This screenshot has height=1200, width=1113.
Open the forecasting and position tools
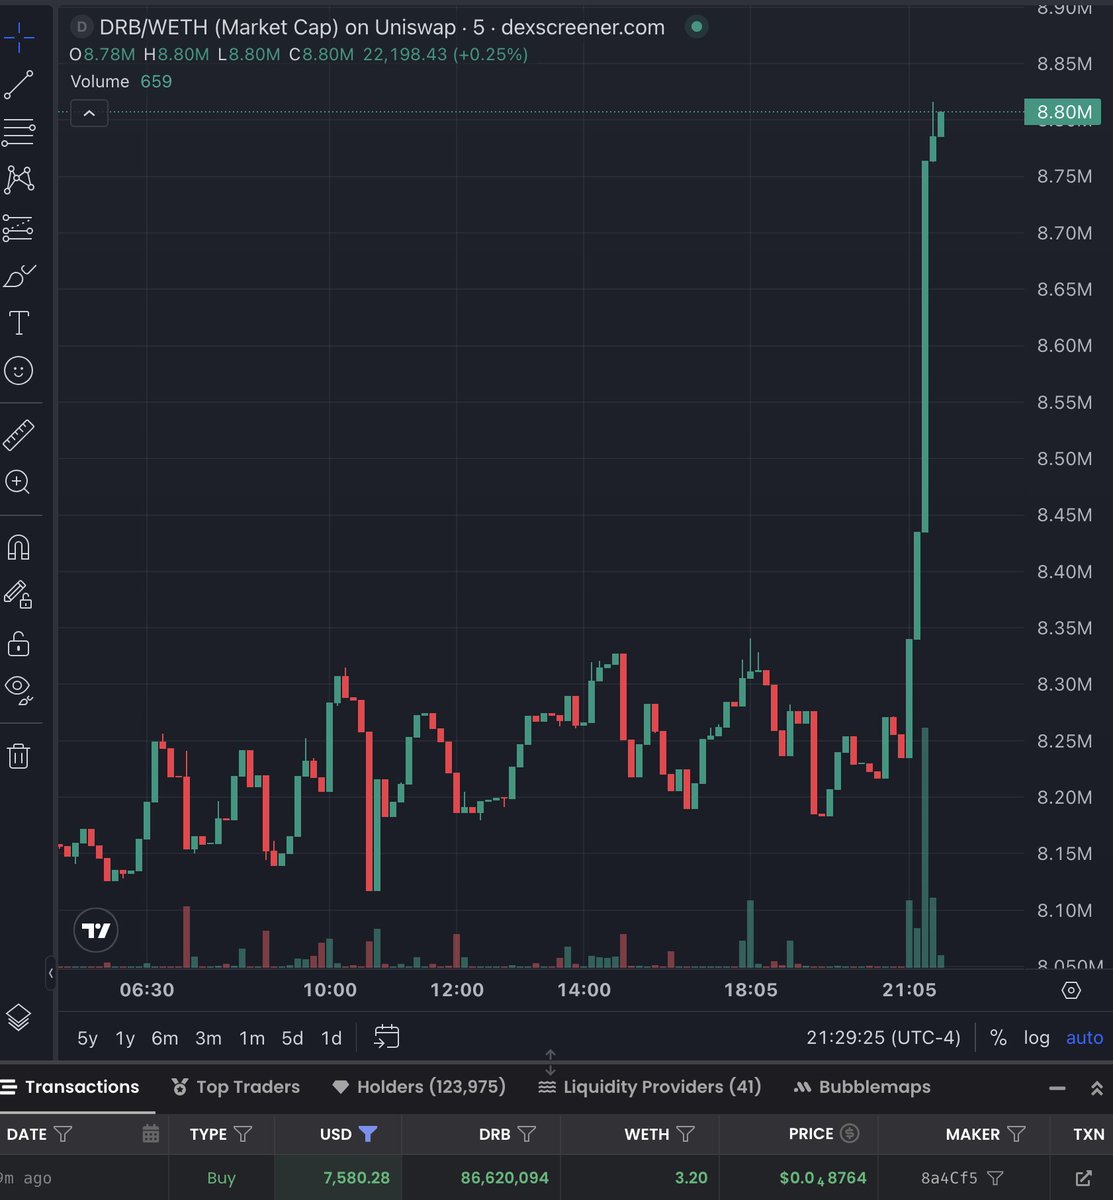pos(18,228)
